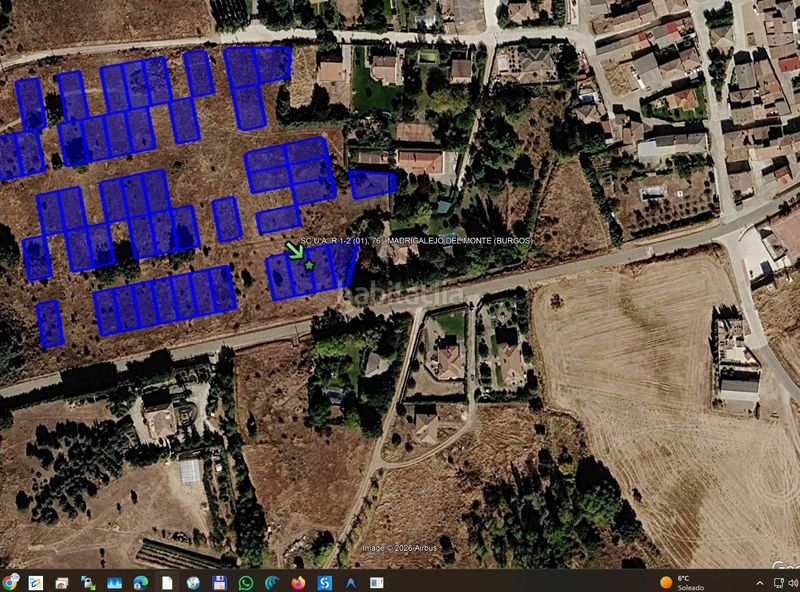Expand the hidden system tray icons chevron
The image size is (800, 592).
tap(760, 583)
